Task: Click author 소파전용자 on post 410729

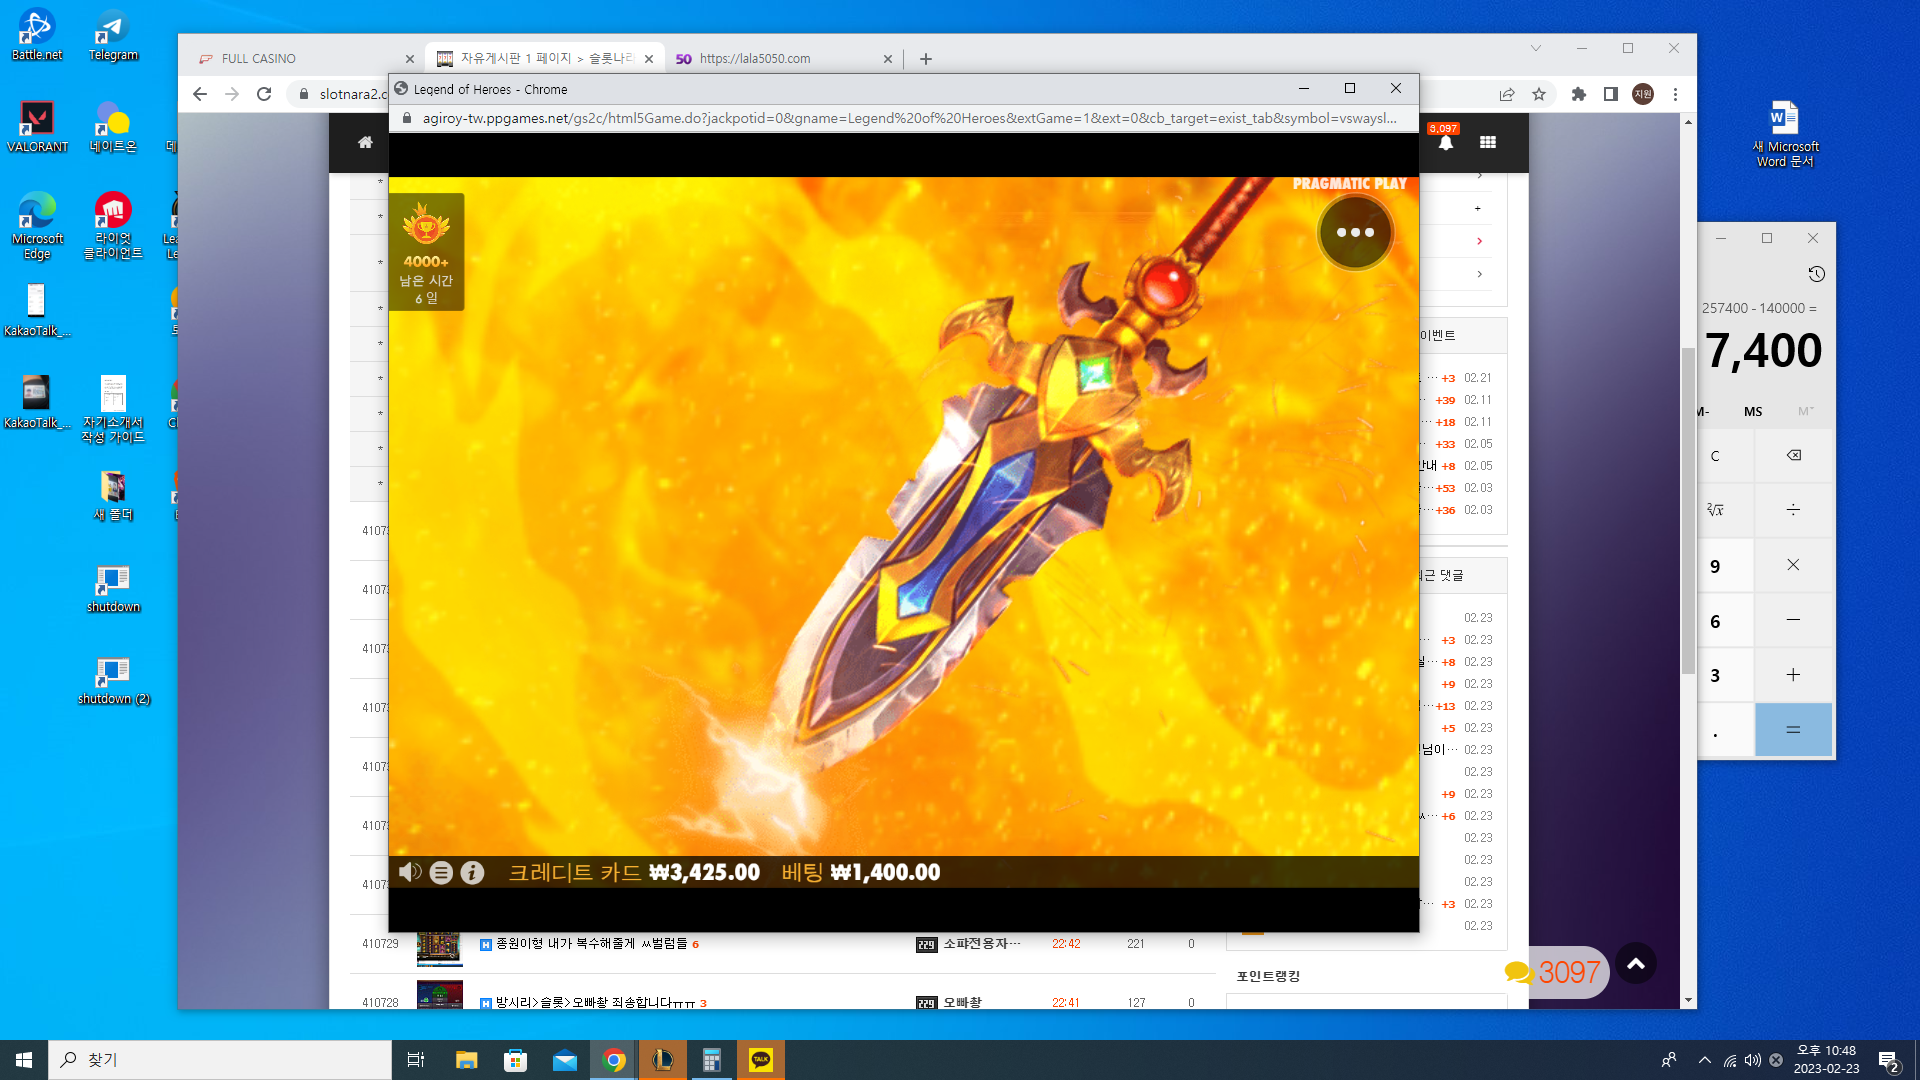Action: pos(982,943)
